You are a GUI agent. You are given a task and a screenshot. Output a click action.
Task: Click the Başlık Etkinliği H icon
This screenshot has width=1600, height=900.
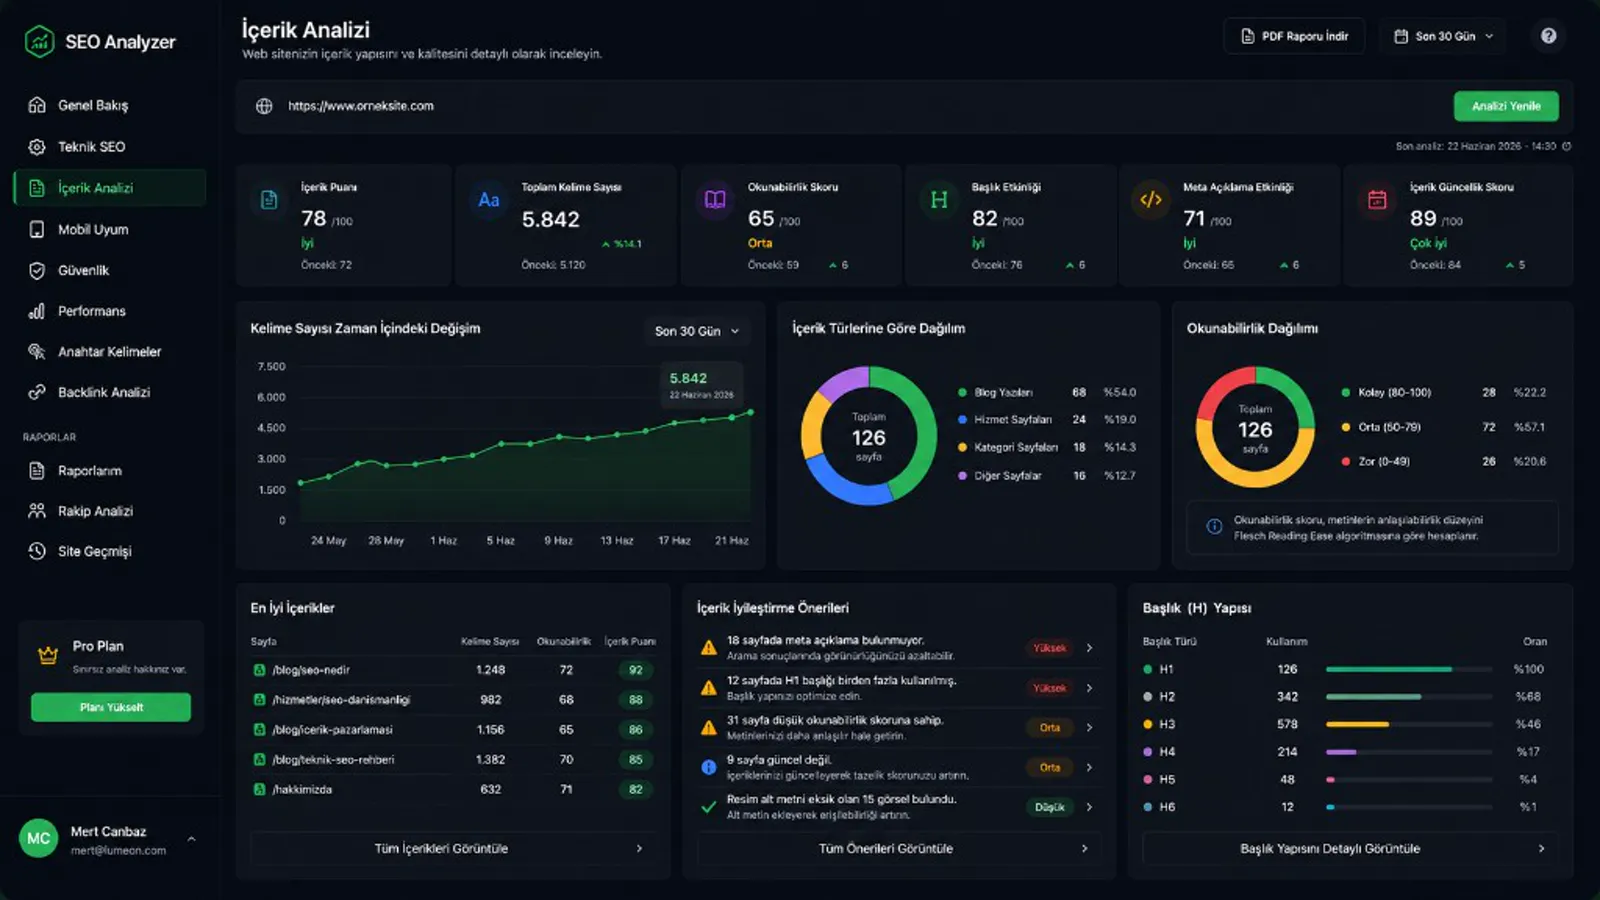(939, 200)
